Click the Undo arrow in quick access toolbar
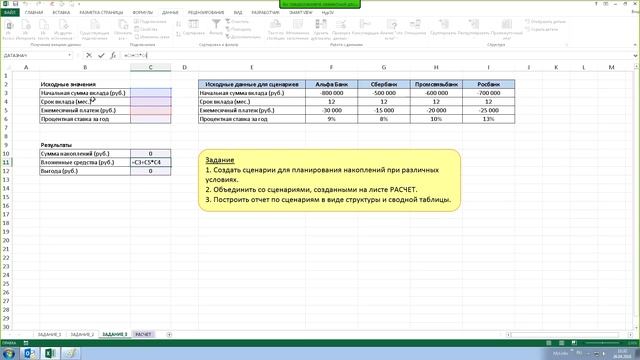 tap(25, 4)
